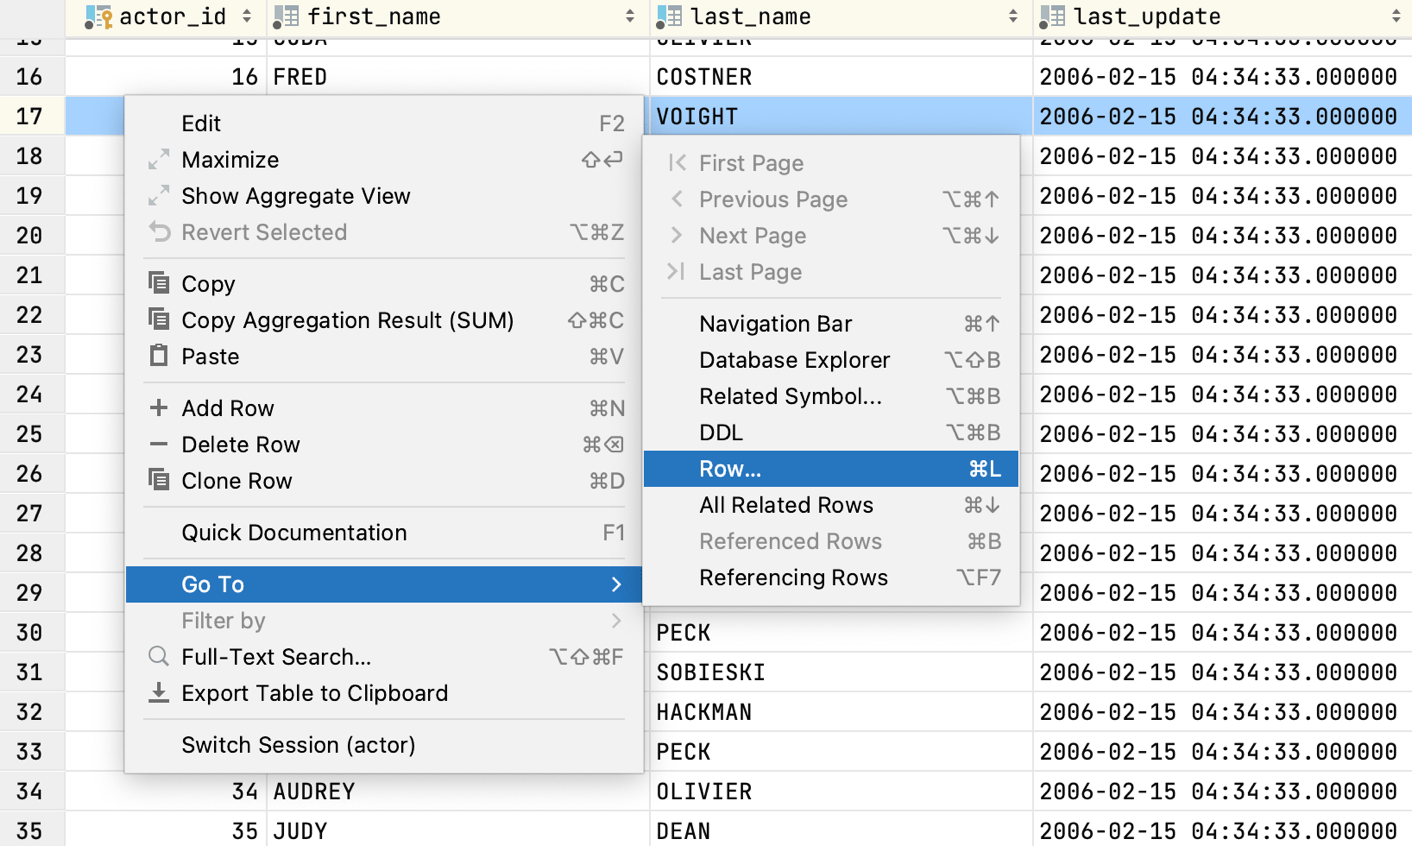Click actor_id cell with value 34

166,791
